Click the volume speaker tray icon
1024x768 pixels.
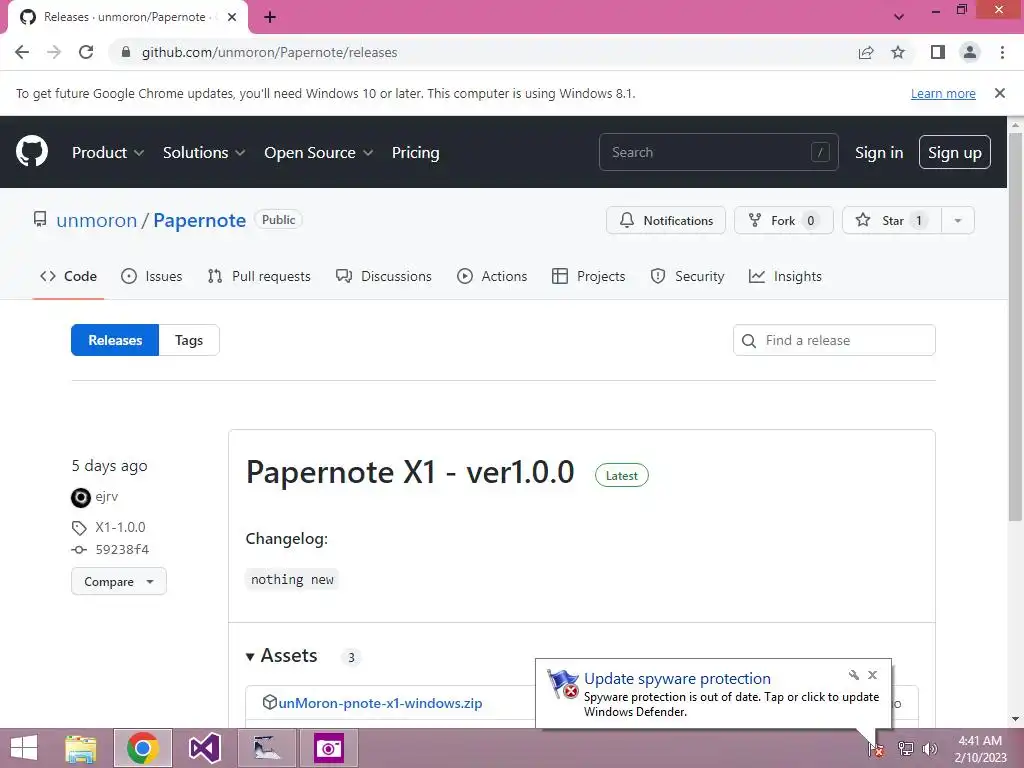(x=929, y=749)
